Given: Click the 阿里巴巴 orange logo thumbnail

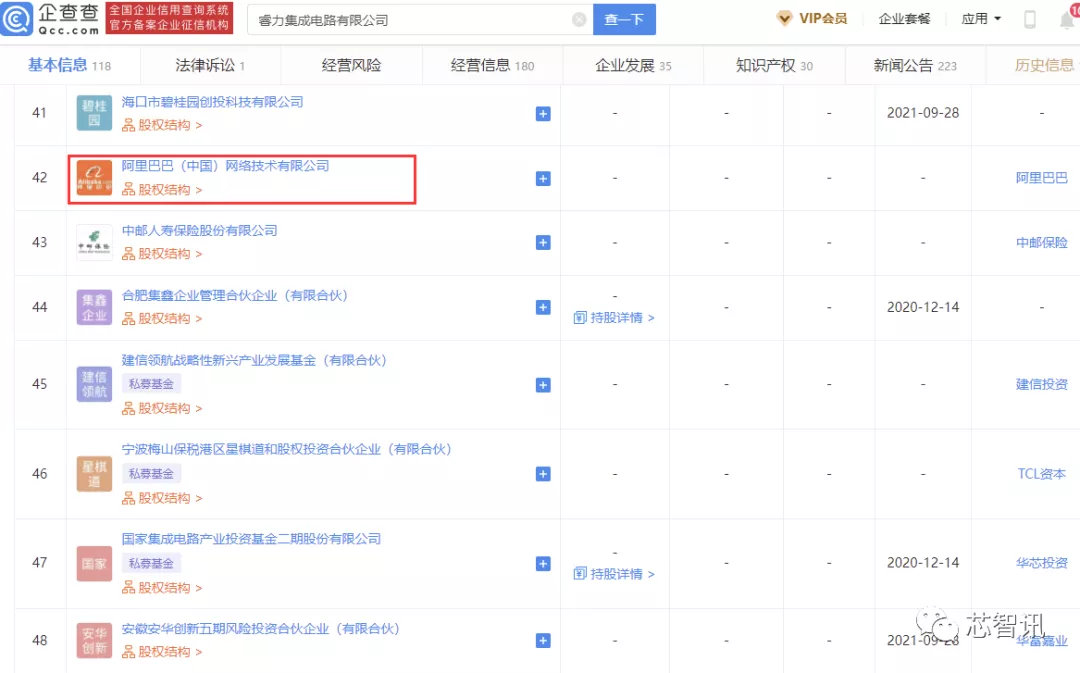Looking at the screenshot, I should coord(94,178).
